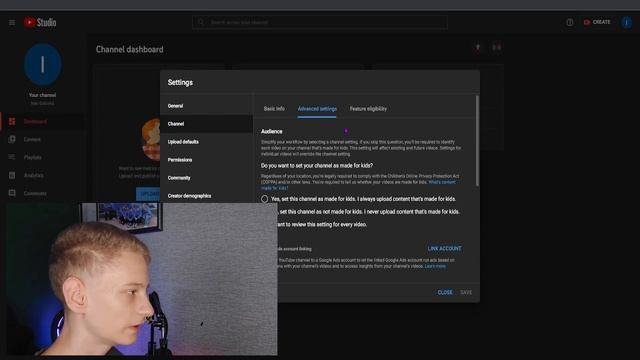Open Upload defaults in Settings

point(207,142)
